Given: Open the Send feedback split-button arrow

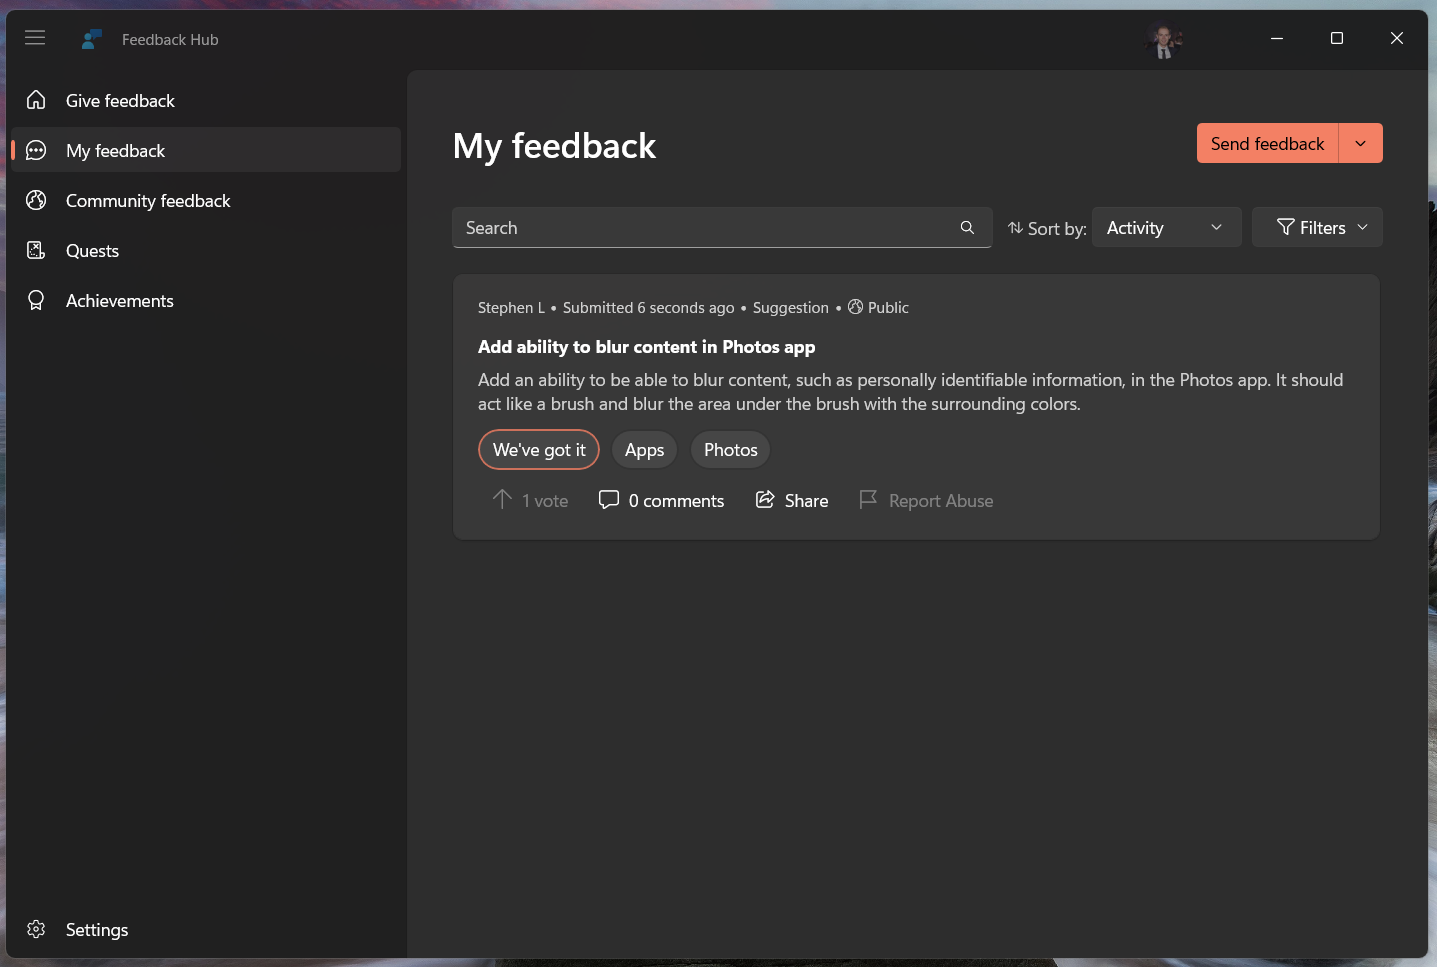Looking at the screenshot, I should pyautogui.click(x=1360, y=143).
